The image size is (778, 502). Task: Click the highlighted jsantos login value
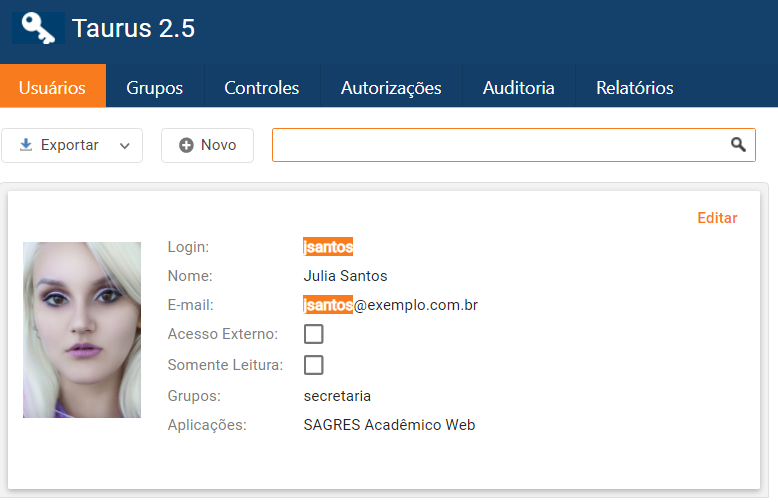328,247
